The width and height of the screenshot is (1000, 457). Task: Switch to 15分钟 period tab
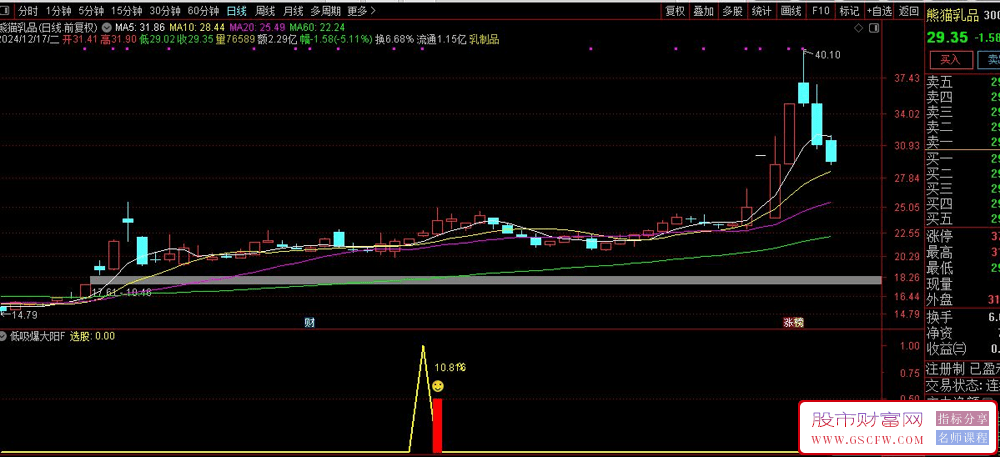(x=126, y=11)
